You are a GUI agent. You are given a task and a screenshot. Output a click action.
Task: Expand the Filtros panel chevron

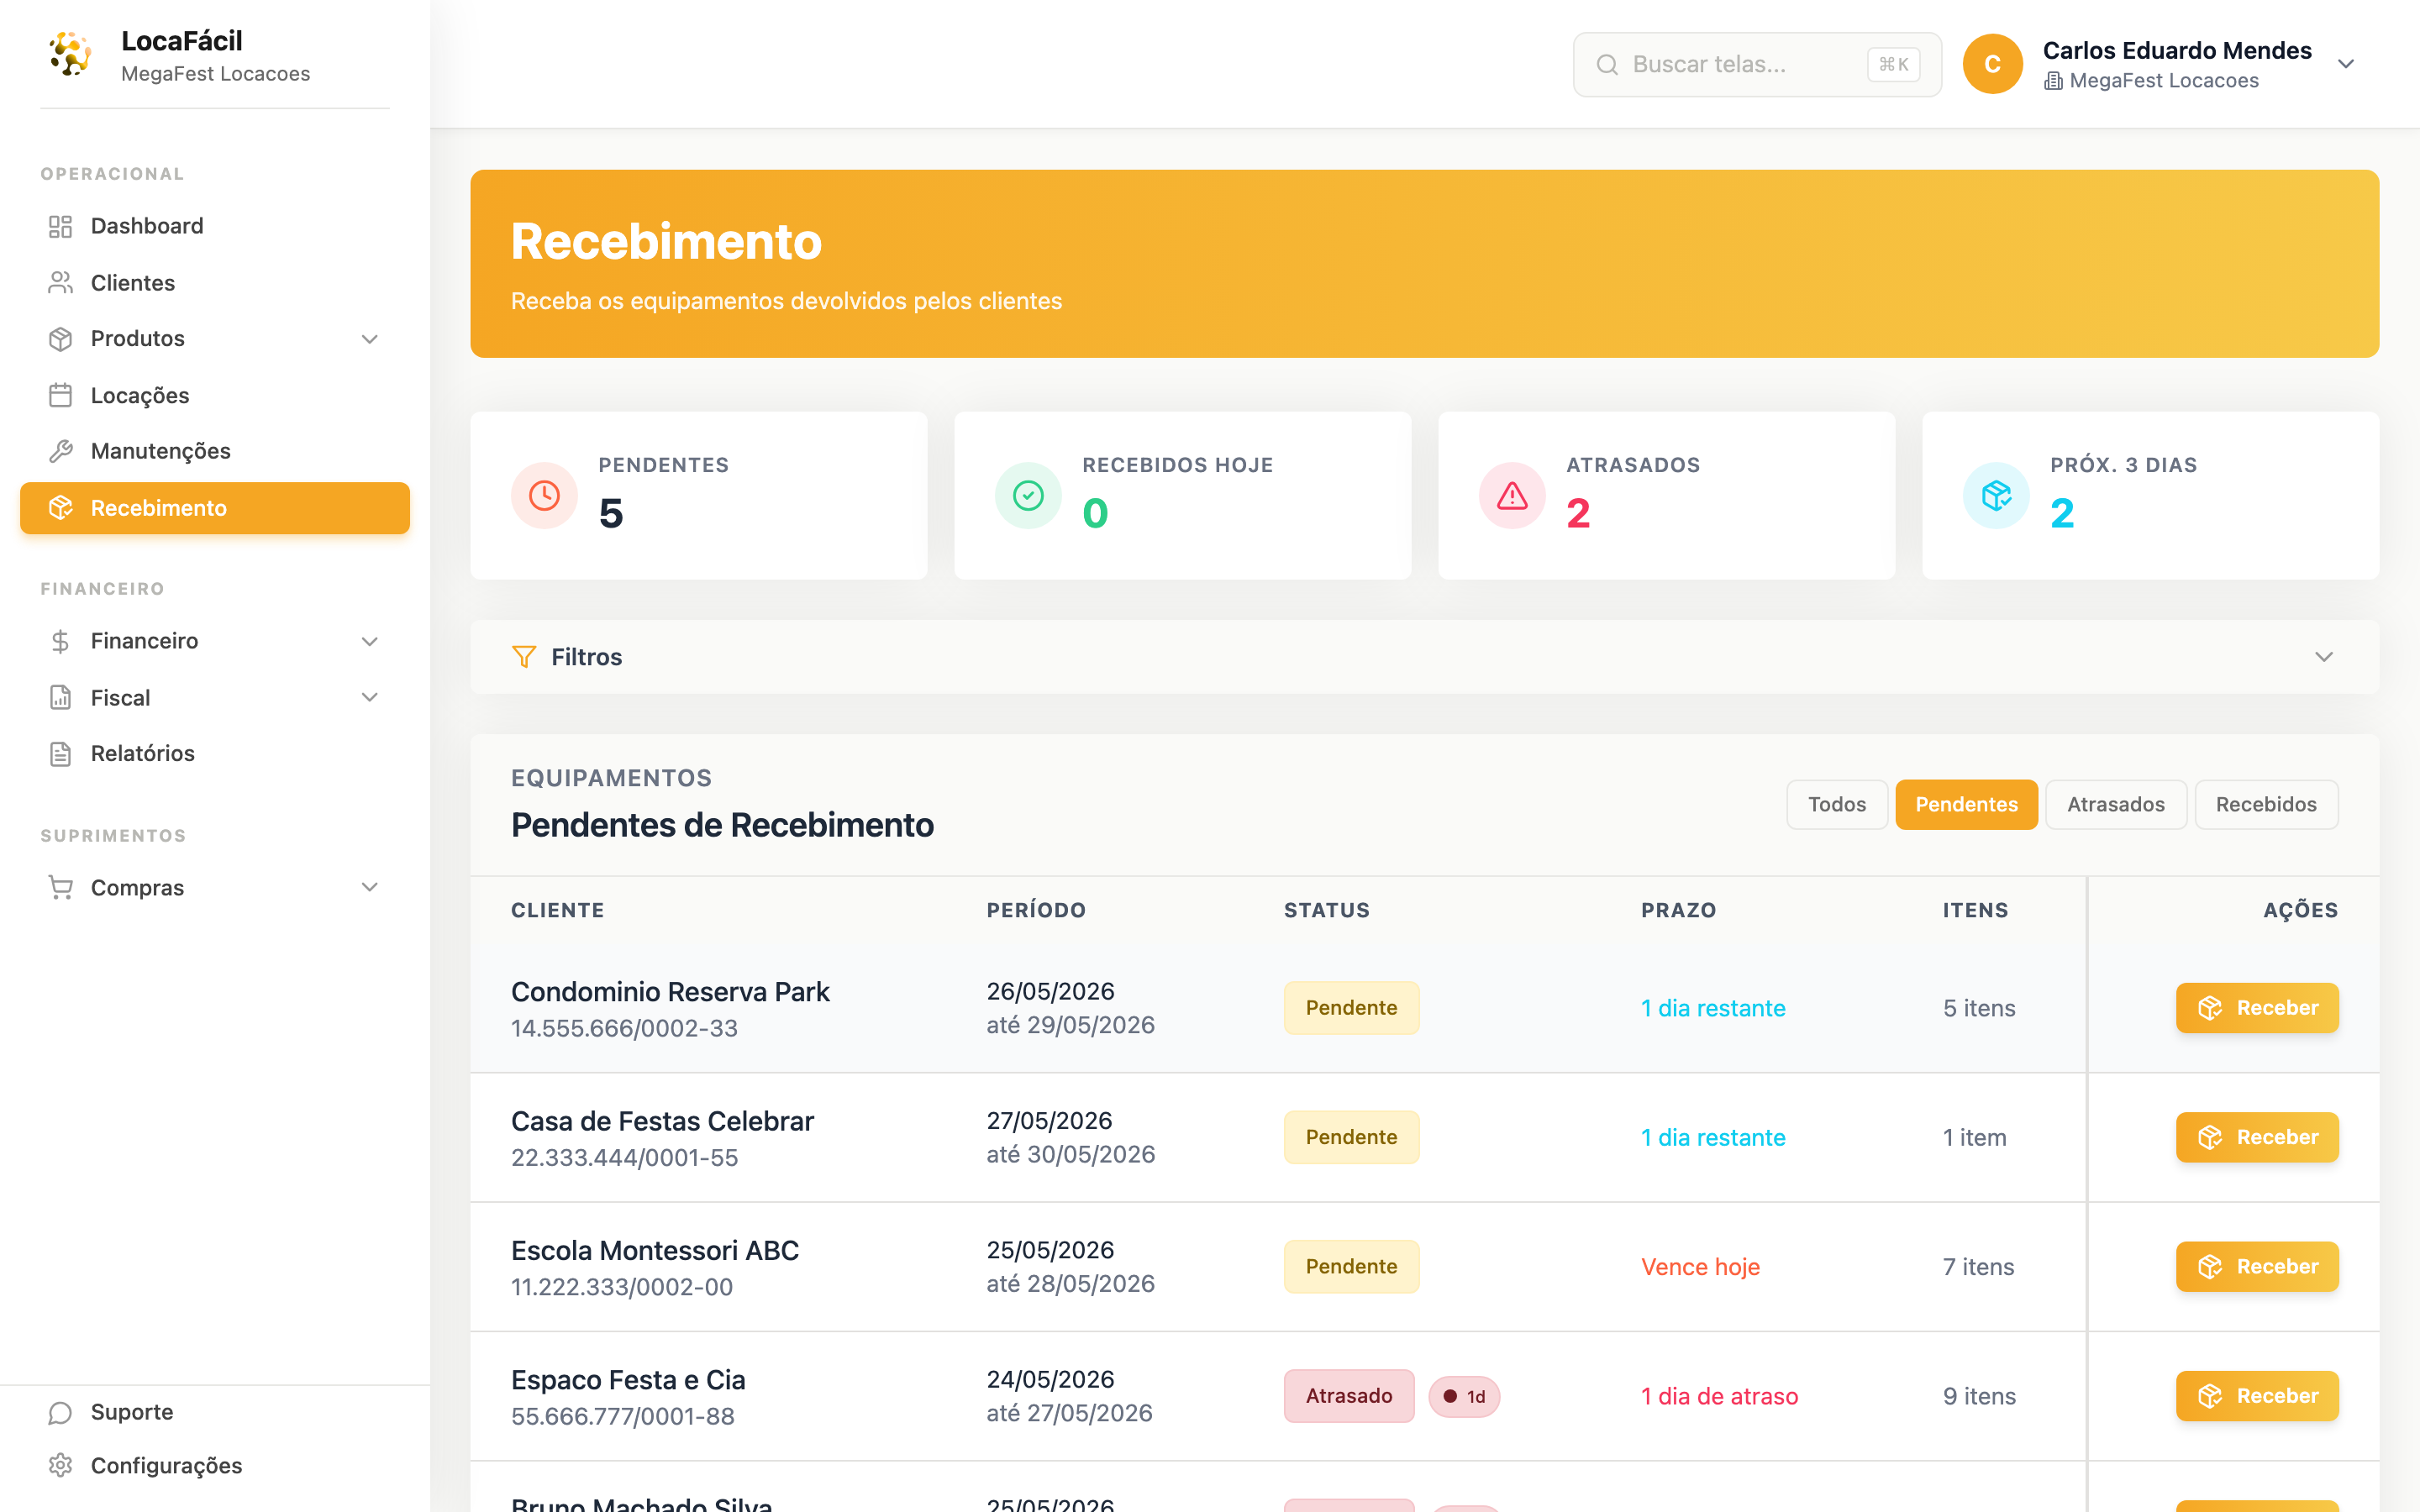(2324, 657)
